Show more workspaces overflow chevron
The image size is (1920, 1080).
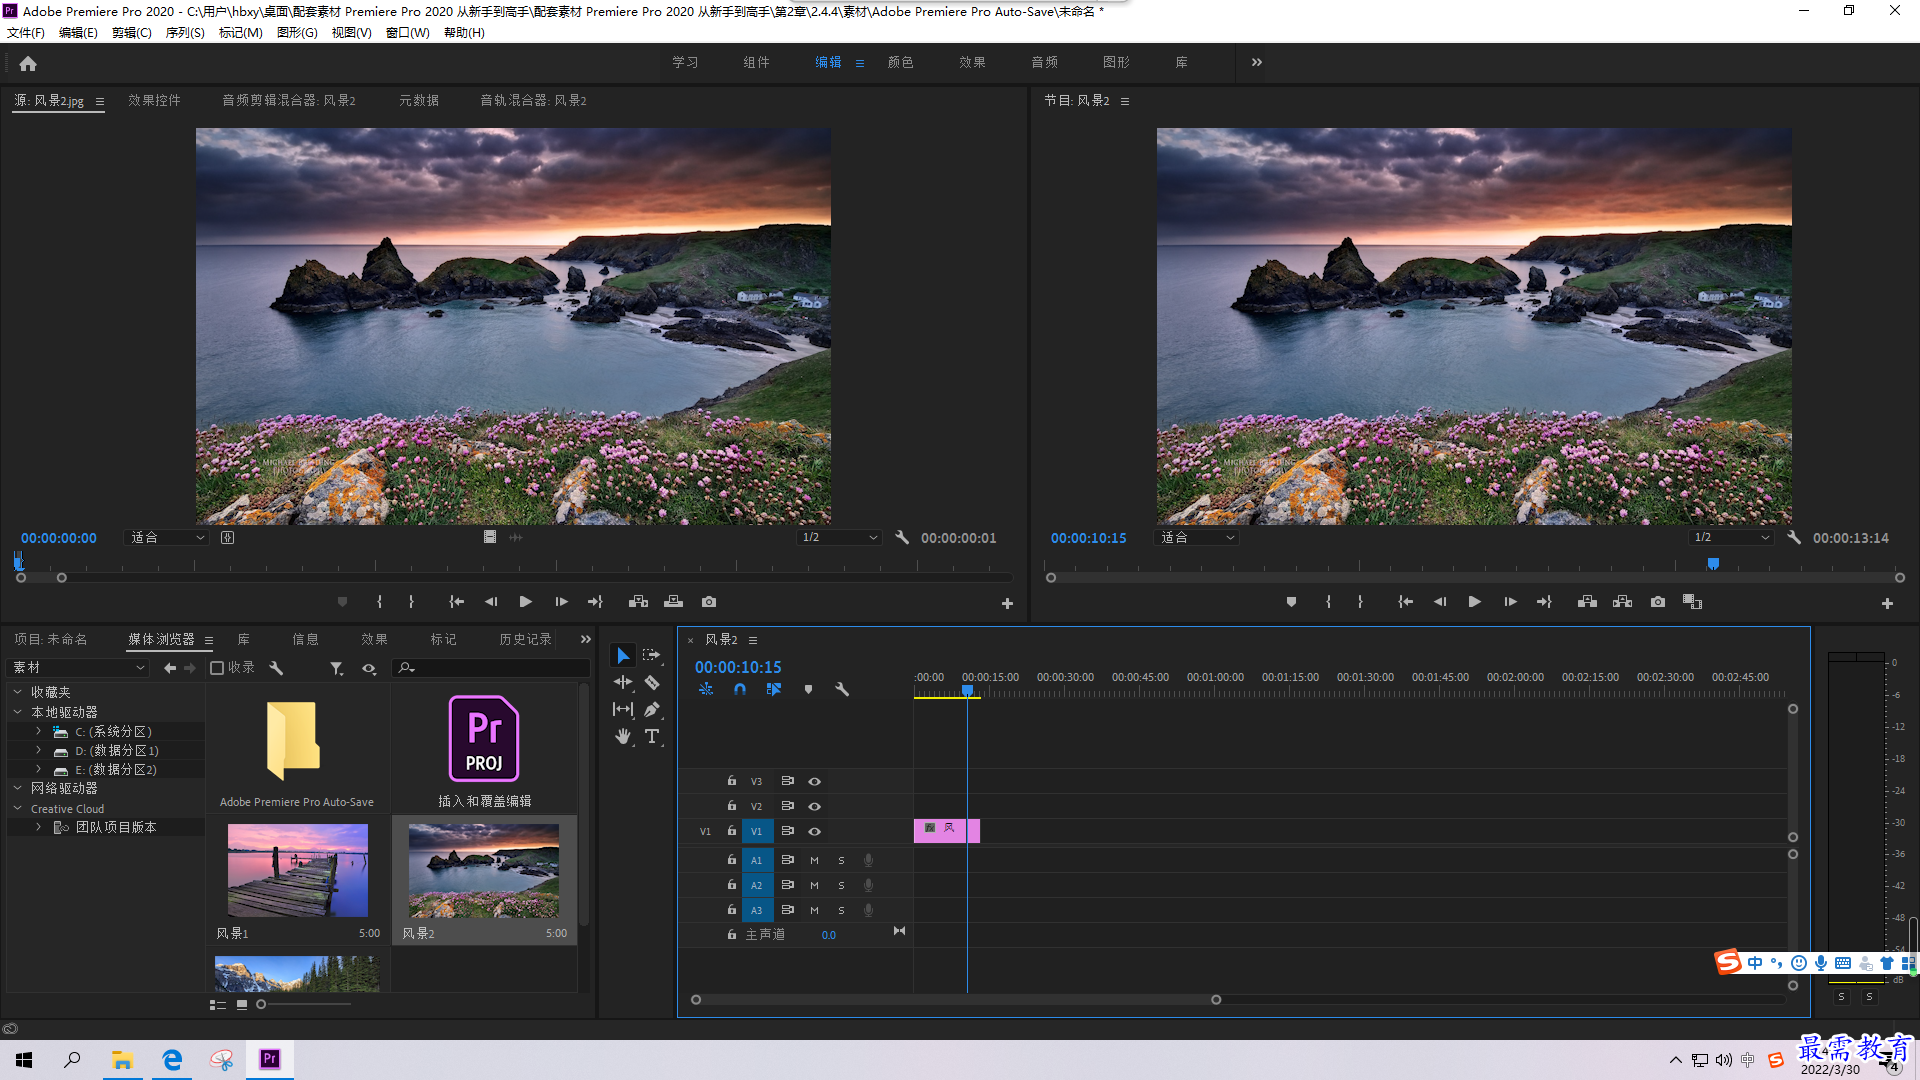click(1257, 62)
